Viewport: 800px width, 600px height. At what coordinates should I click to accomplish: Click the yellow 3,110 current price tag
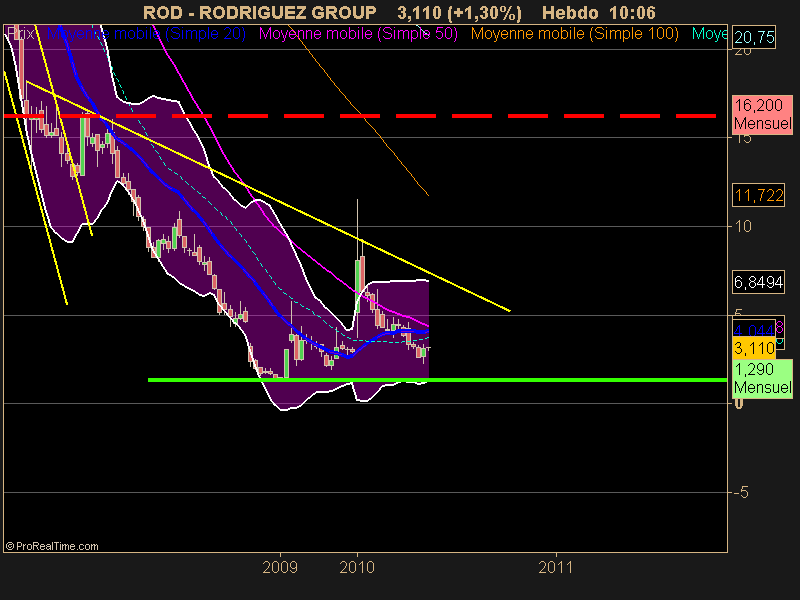tap(754, 348)
